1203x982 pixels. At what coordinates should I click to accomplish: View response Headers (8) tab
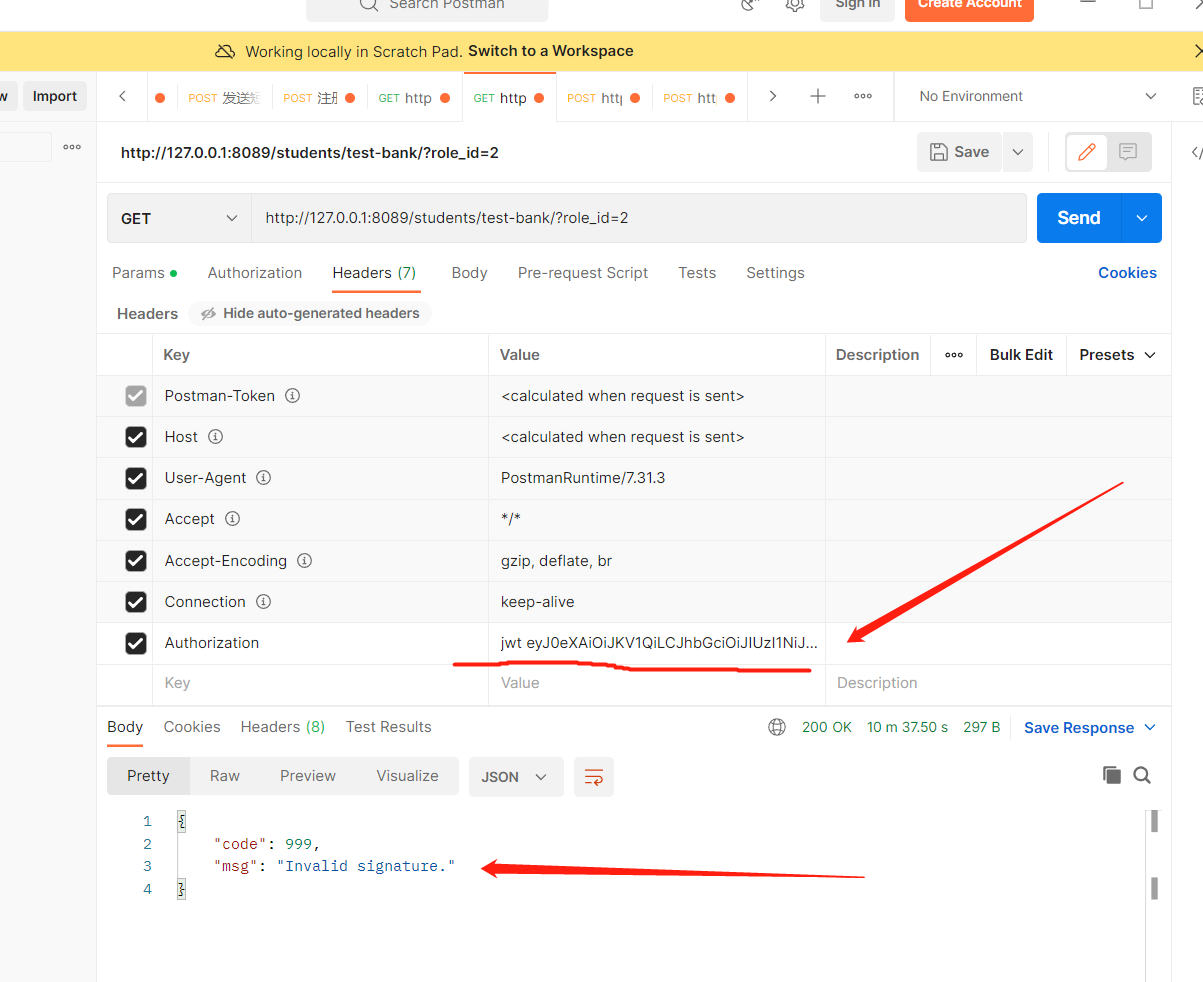(x=283, y=727)
